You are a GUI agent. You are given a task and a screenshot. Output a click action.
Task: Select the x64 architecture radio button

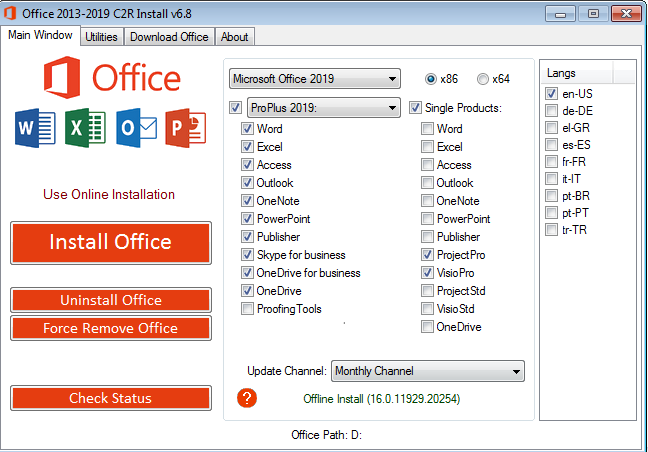(482, 79)
